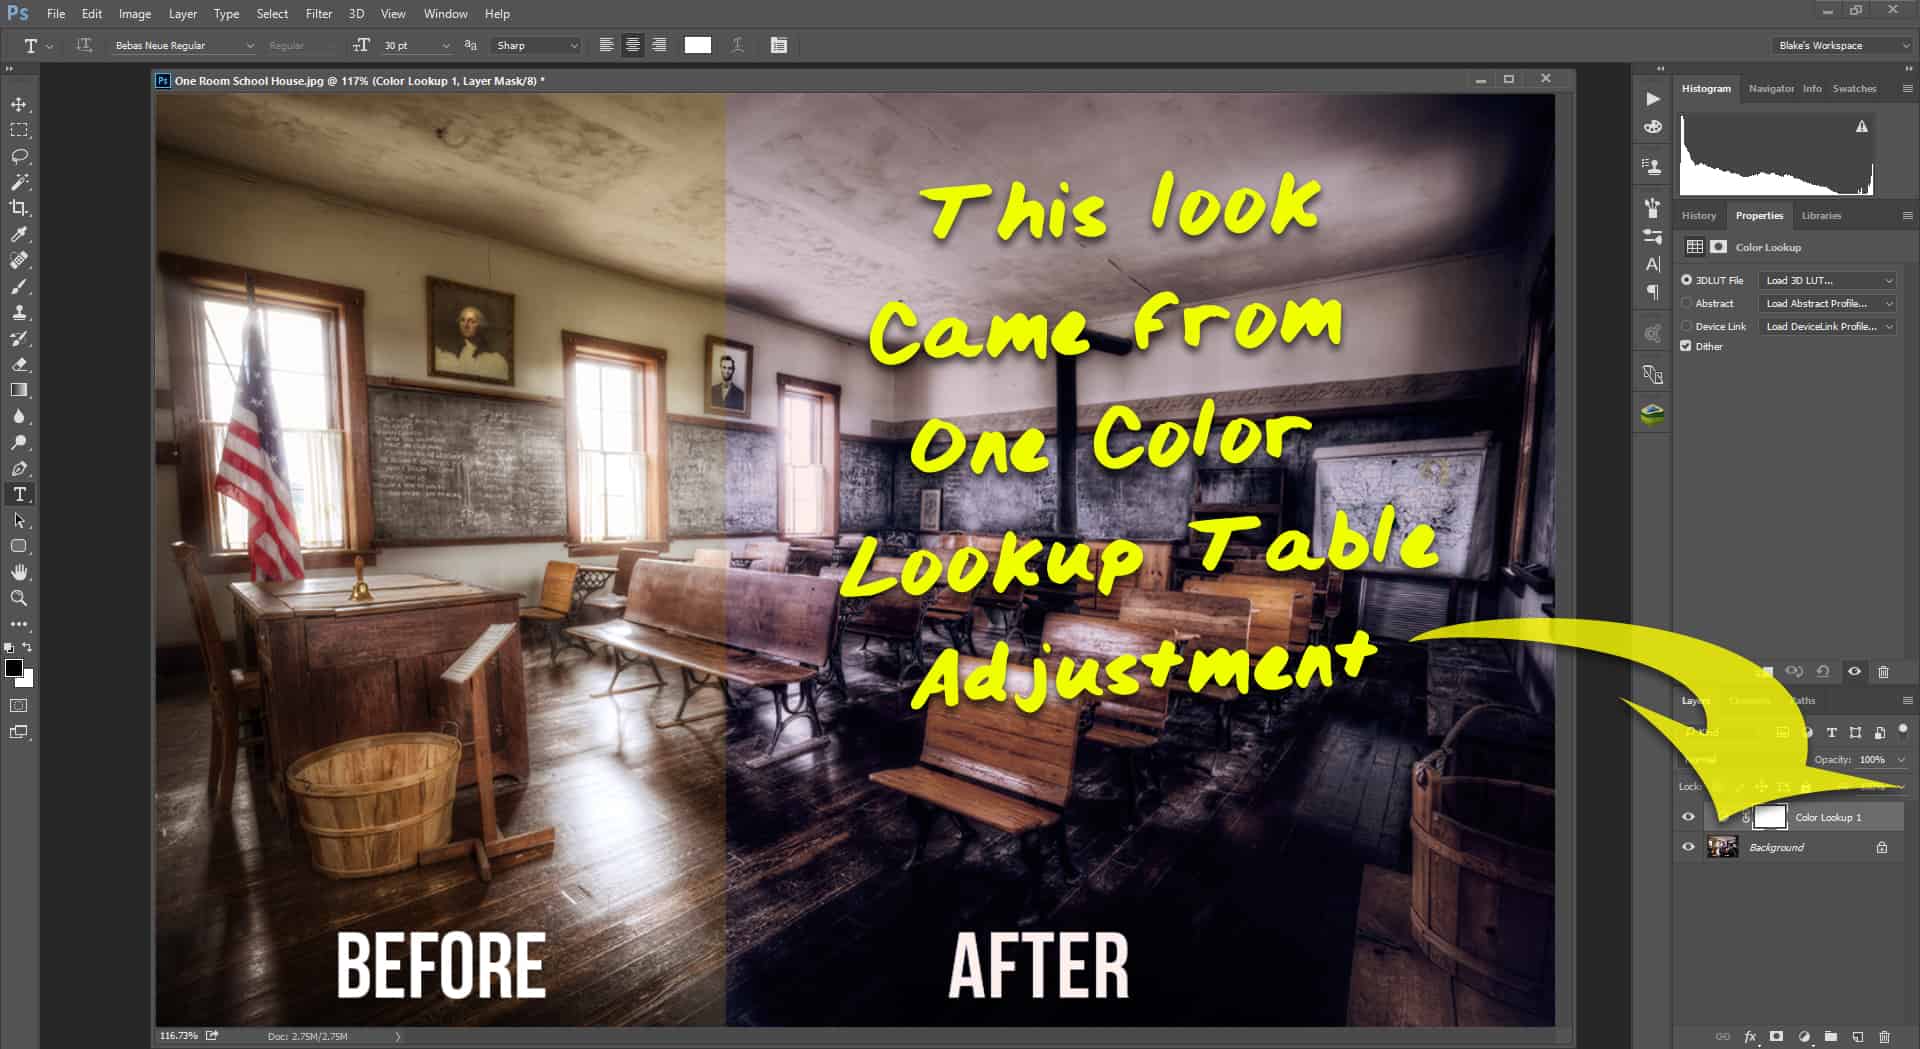Click the Add layer style fx icon
Screen dimensions: 1920x1049
point(1750,1036)
